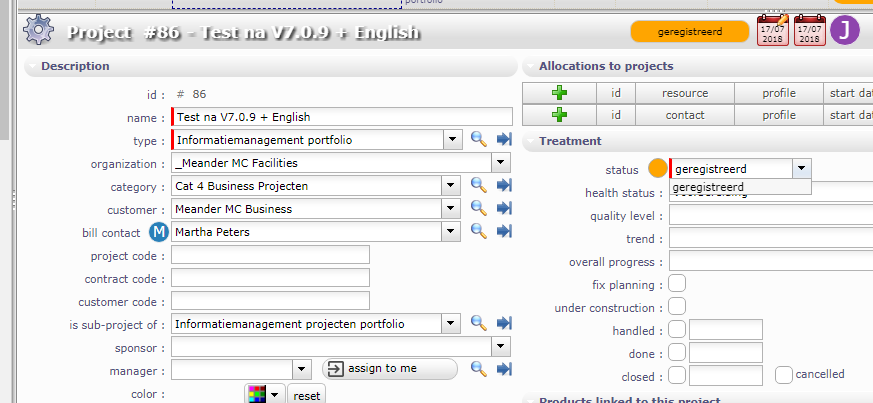The height and width of the screenshot is (403, 873).
Task: Add resource allocation with green plus
Action: point(559,93)
